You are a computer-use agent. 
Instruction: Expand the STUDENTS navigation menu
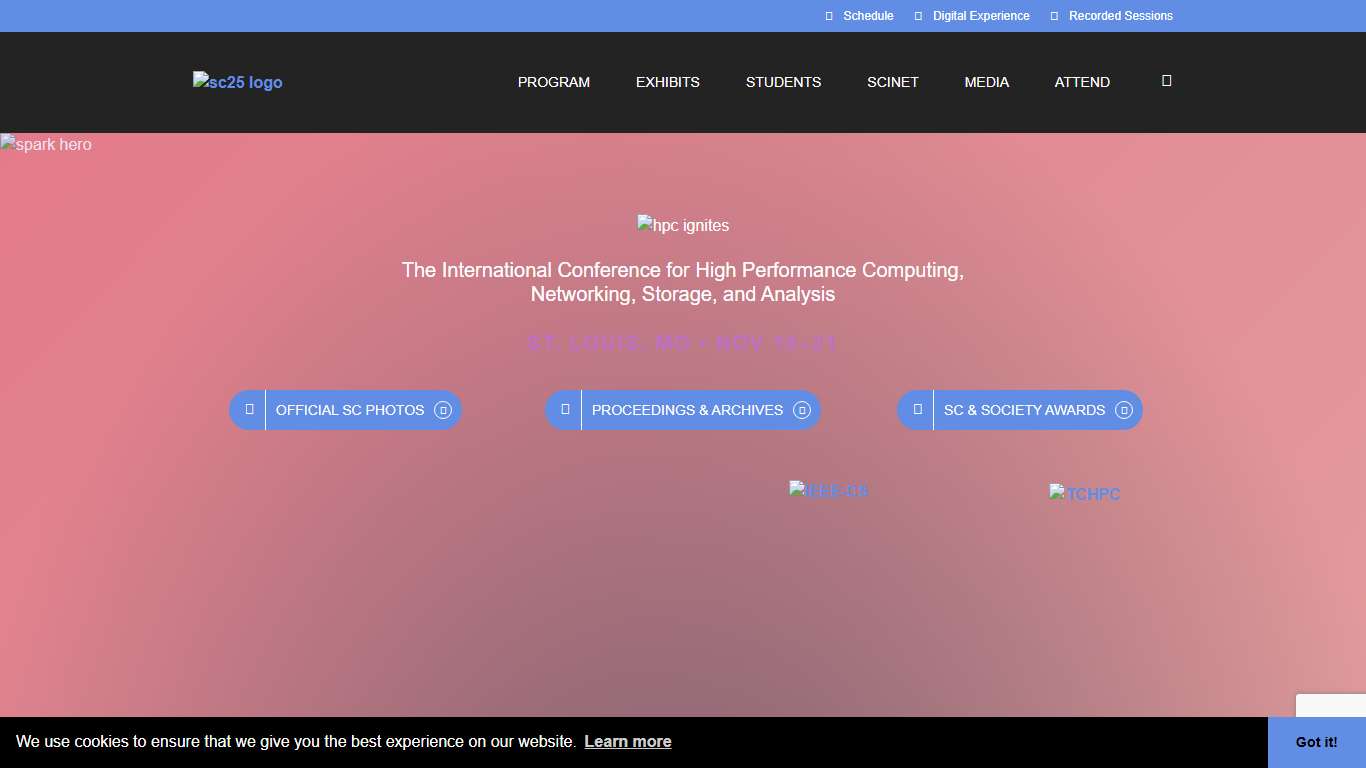coord(783,82)
